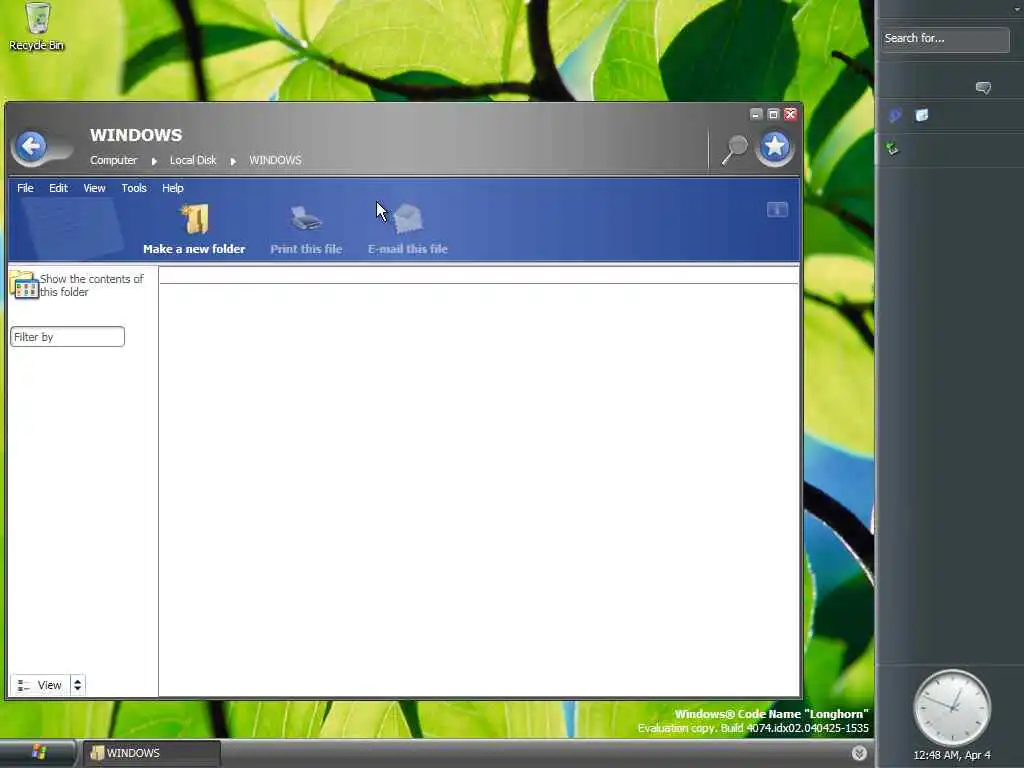Expand the arrow after Local Disk breadcrumb
This screenshot has height=768, width=1024.
pos(233,161)
